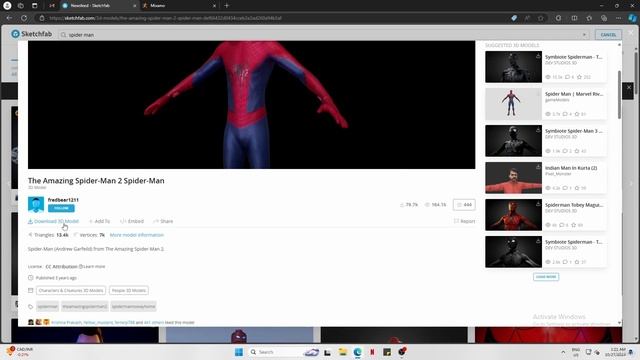Viewport: 640px width, 360px height.
Task: Open the Sketchfab logo home link
Action: coord(32,34)
